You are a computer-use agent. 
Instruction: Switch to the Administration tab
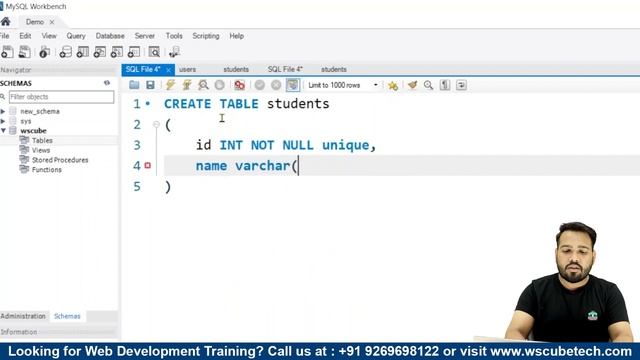click(x=23, y=316)
